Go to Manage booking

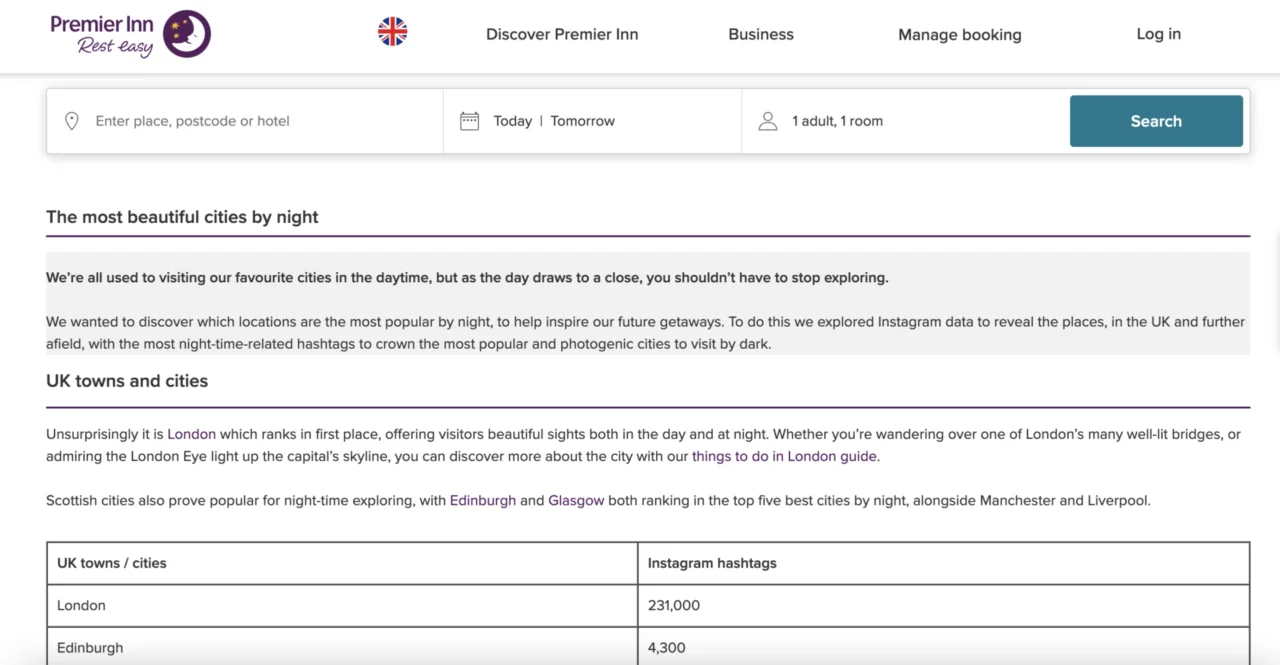tap(959, 35)
